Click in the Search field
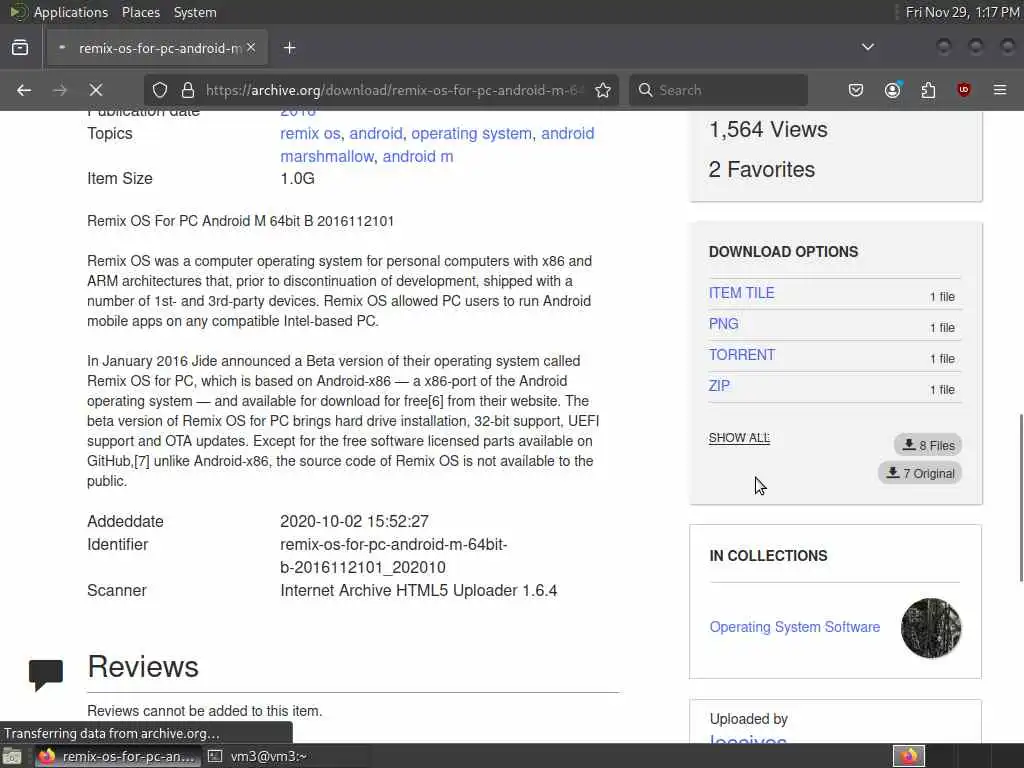Viewport: 1024px width, 768px height. click(x=719, y=90)
